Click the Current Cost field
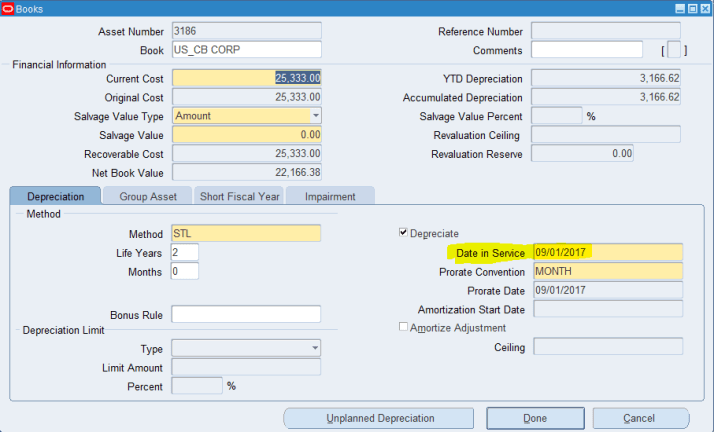The height and width of the screenshot is (432, 714). (247, 78)
